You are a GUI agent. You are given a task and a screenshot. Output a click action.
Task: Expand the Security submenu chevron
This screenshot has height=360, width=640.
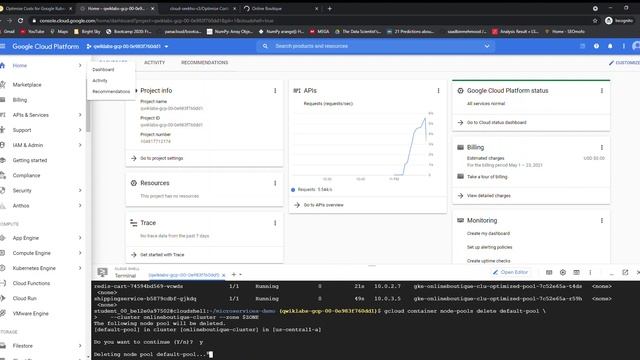[x=80, y=190]
